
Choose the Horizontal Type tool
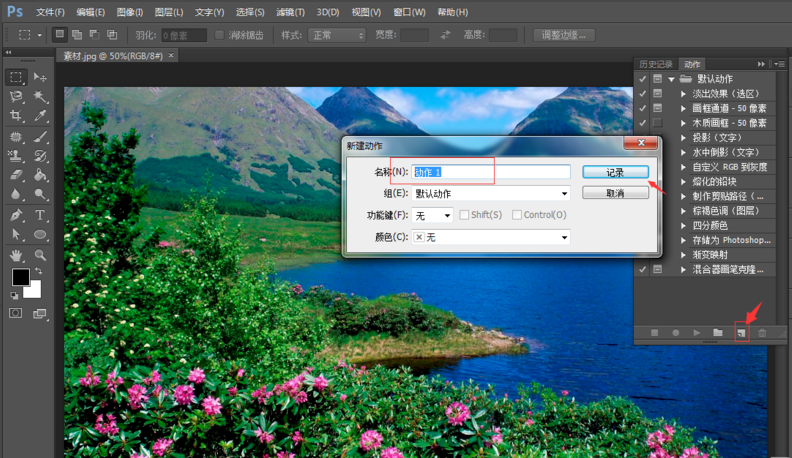point(41,215)
